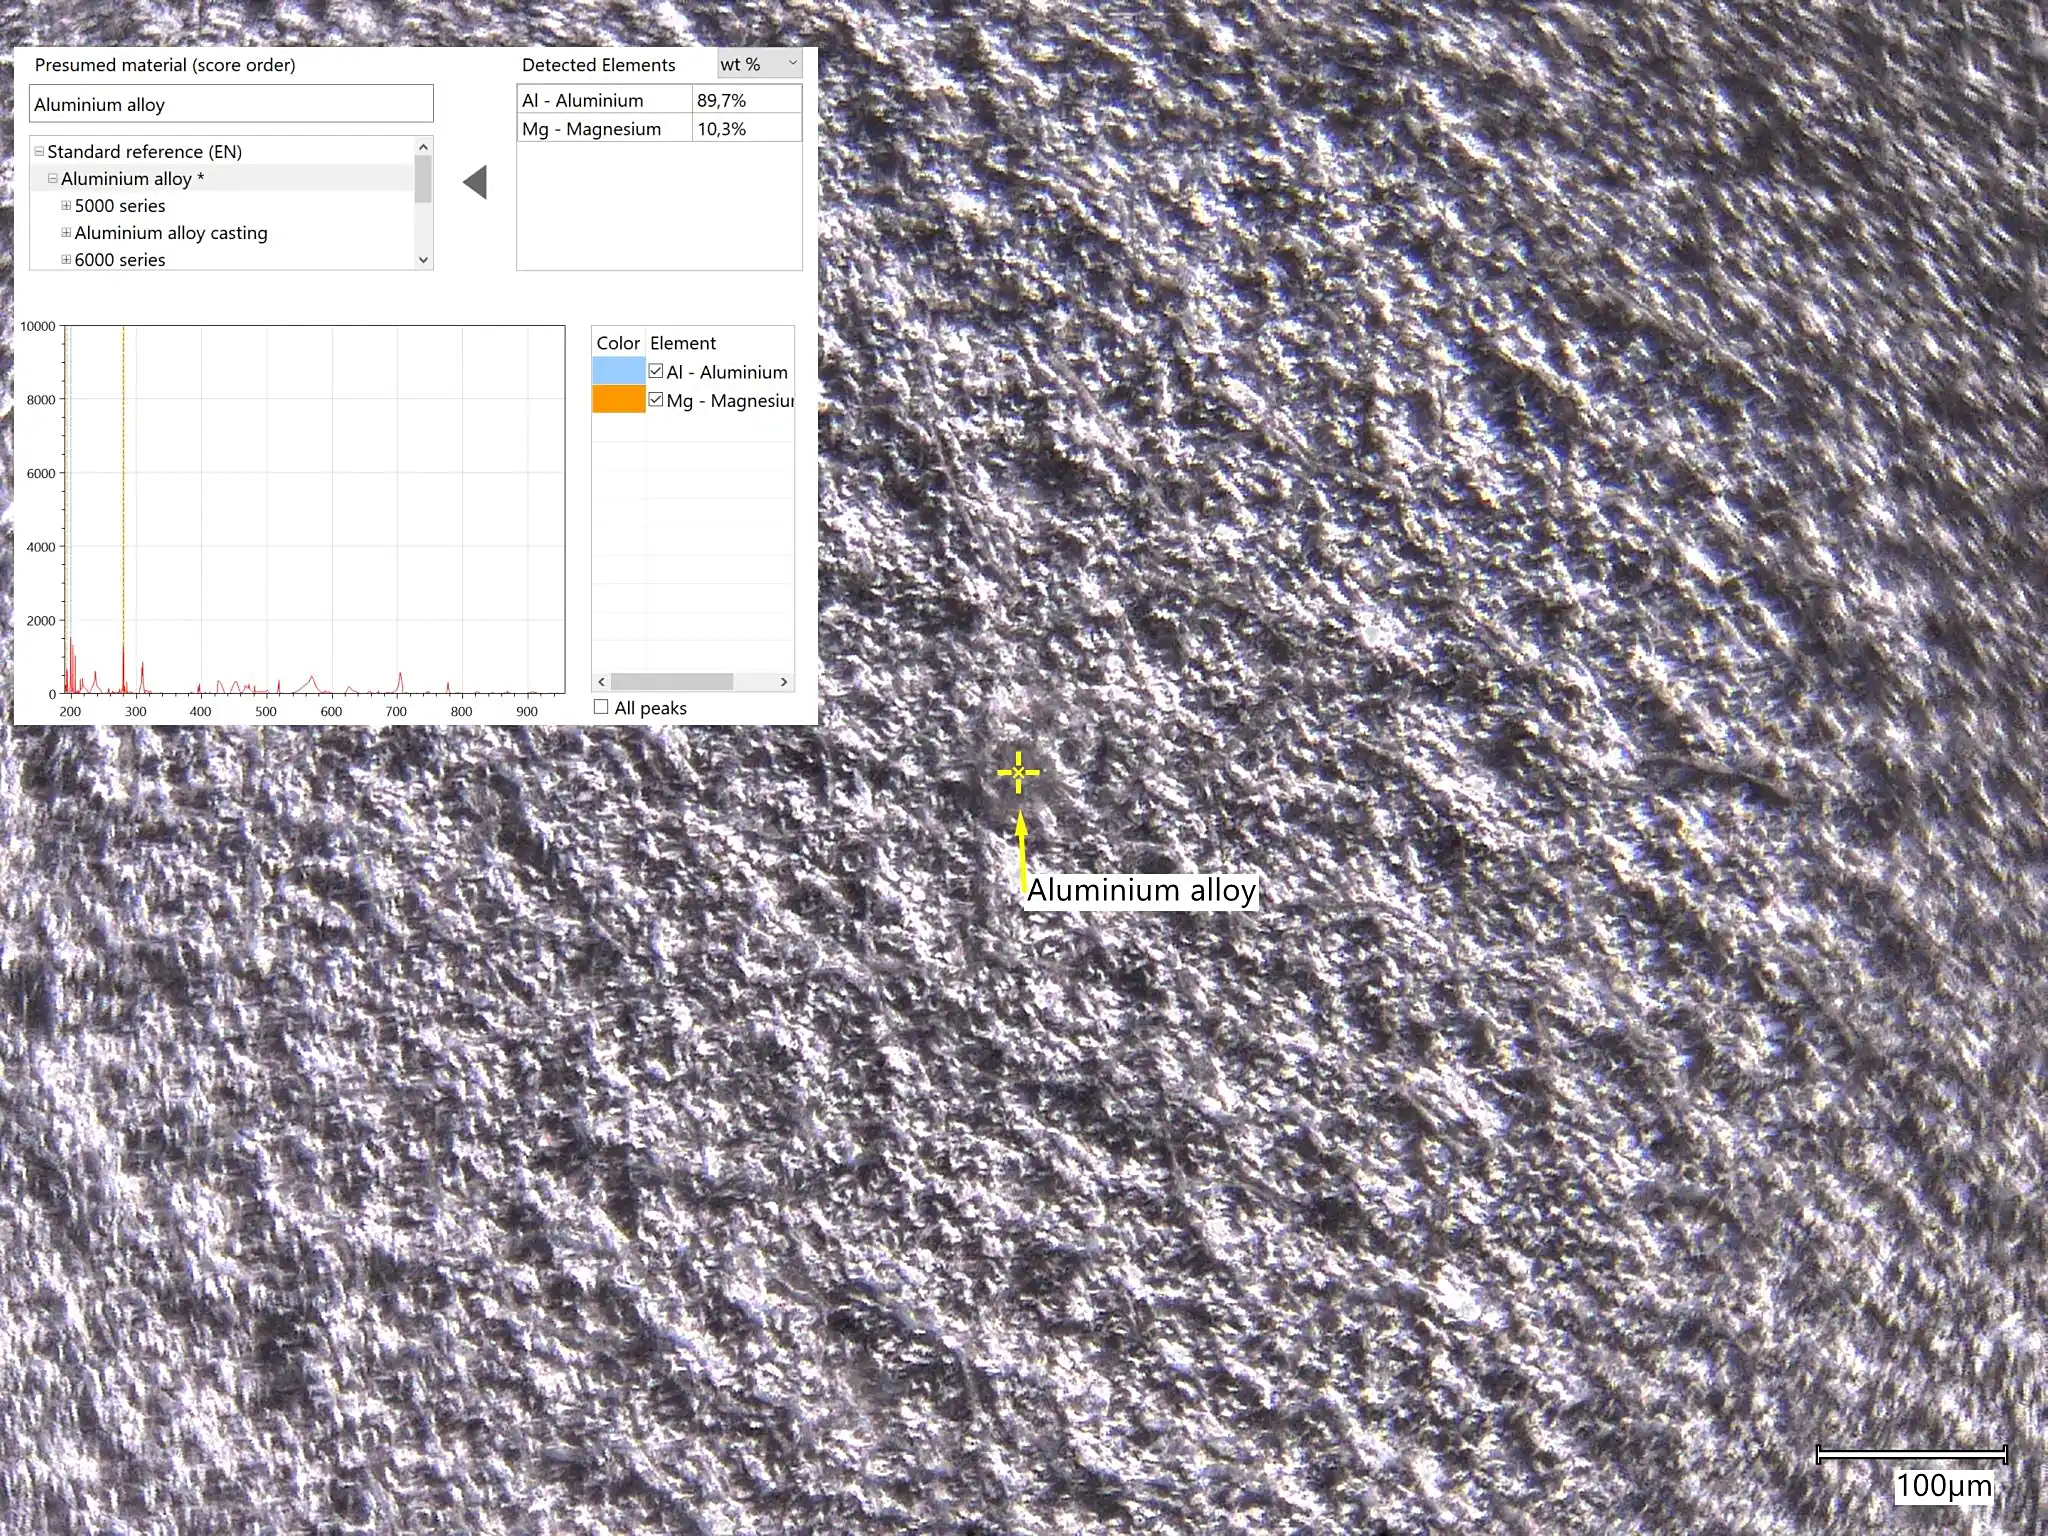Select 6000 series tree item
The image size is (2048, 1536).
coord(120,260)
